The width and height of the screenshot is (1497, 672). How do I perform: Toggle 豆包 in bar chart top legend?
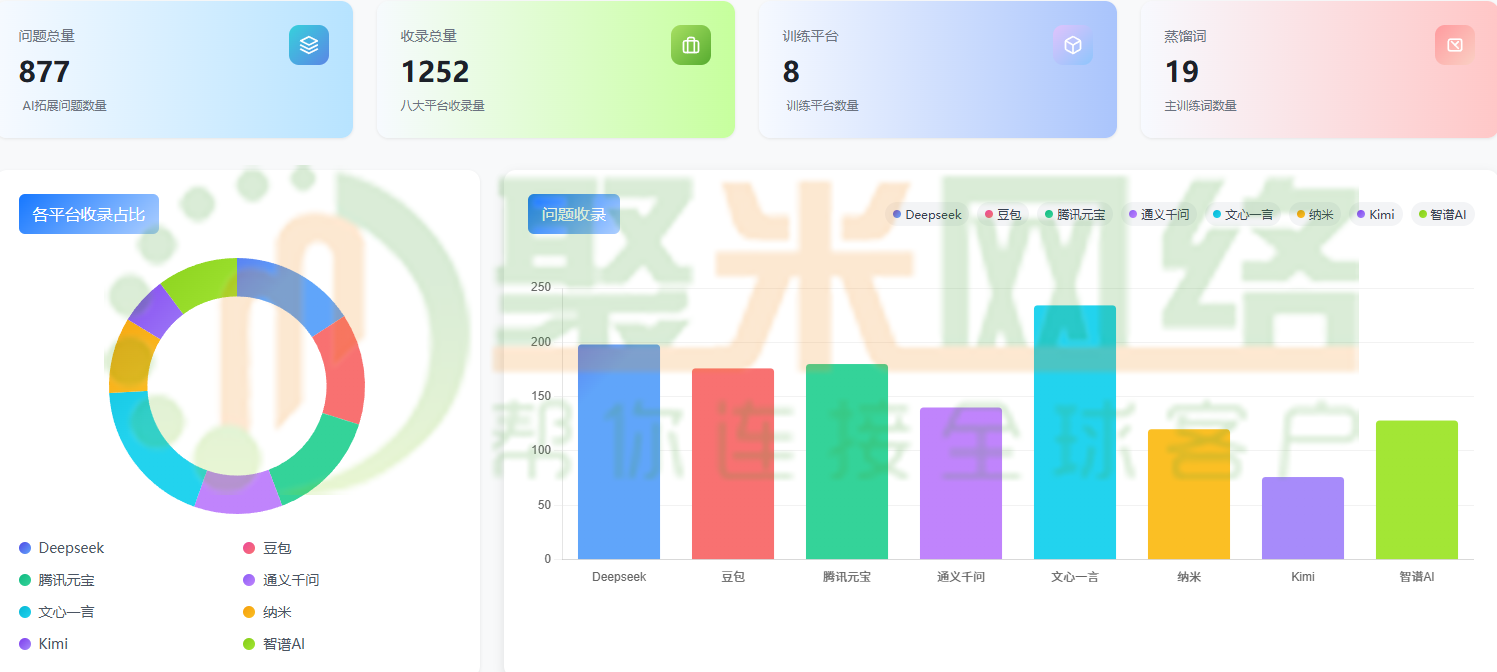tap(1003, 214)
